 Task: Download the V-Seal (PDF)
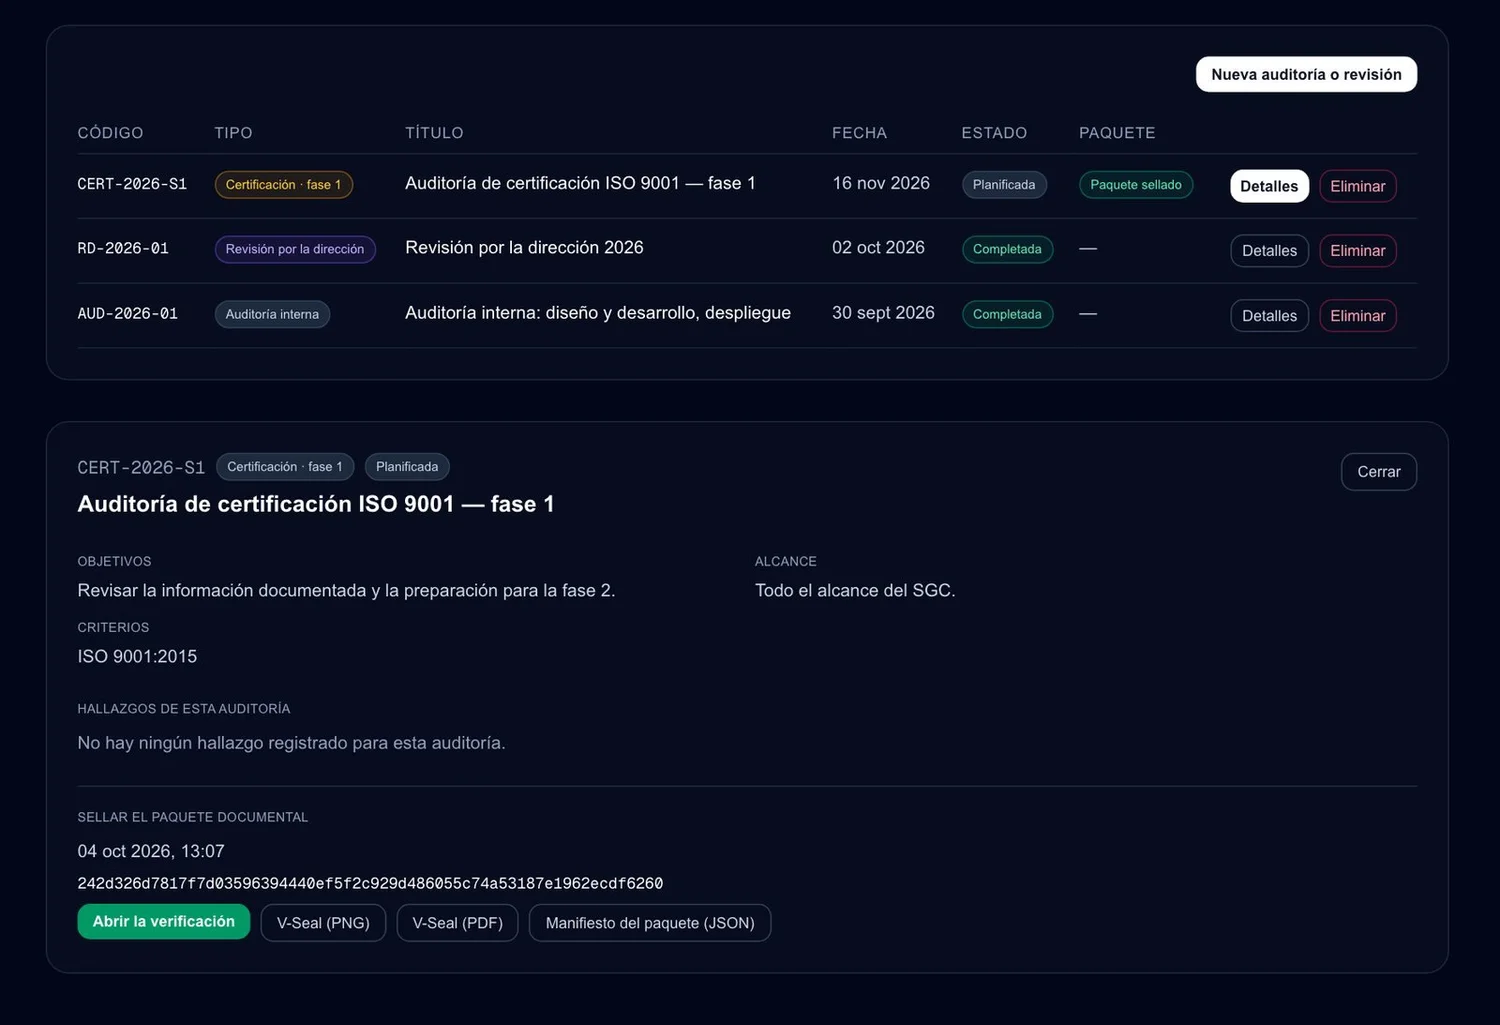457,923
